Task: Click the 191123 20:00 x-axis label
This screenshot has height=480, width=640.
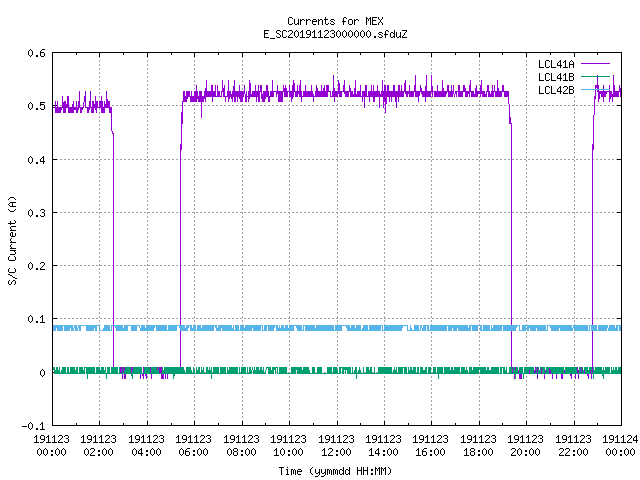Action: [525, 446]
